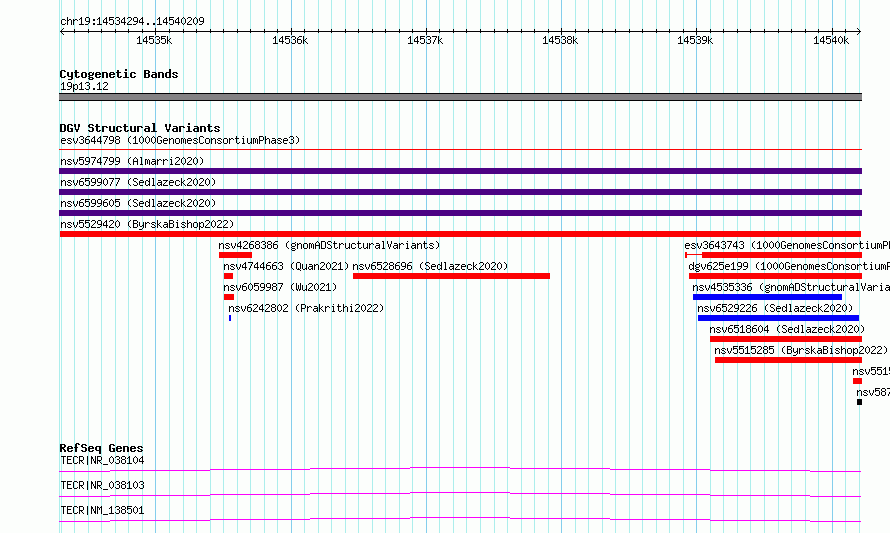Screen dimensions: 890x533
Task: Click the thin red line under esv3644798
Action: point(460,149)
